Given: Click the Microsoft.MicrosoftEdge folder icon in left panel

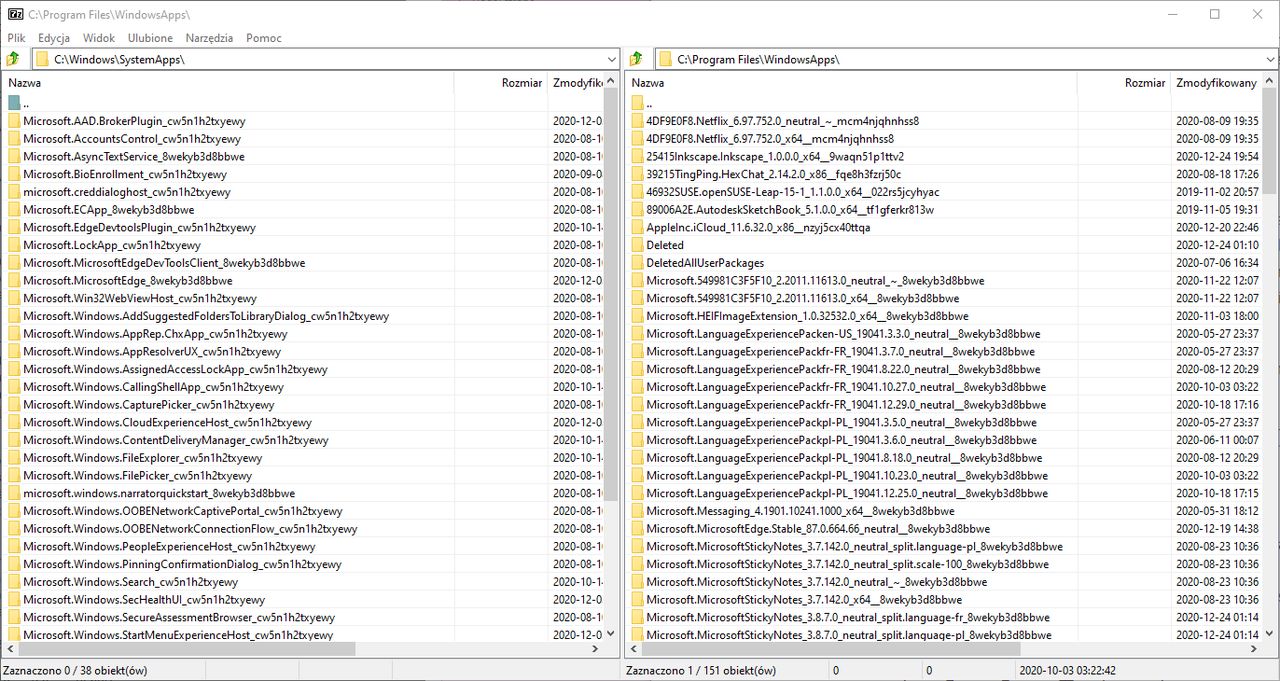Looking at the screenshot, I should pyautogui.click(x=14, y=281).
